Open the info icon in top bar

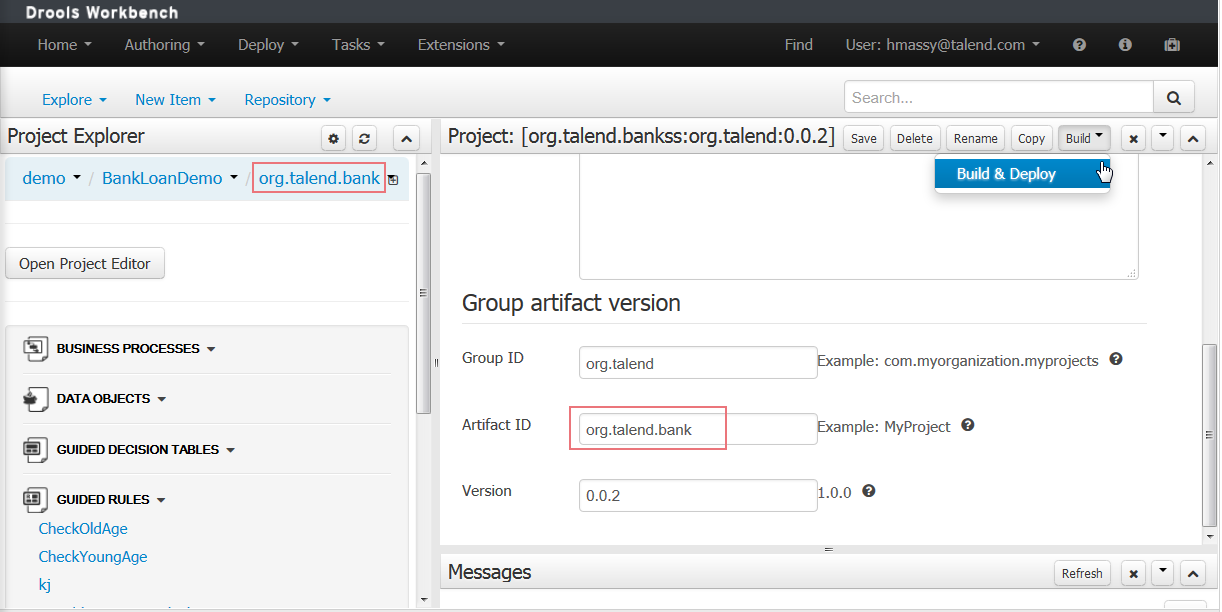tap(1125, 45)
